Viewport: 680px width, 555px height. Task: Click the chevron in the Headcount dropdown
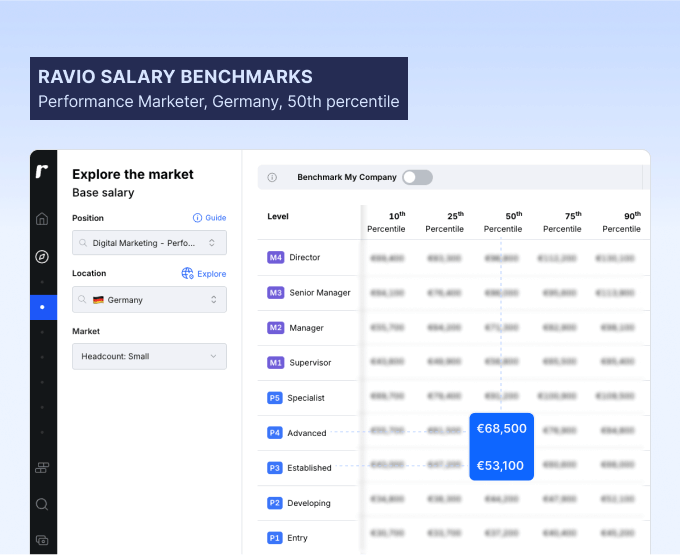[213, 356]
